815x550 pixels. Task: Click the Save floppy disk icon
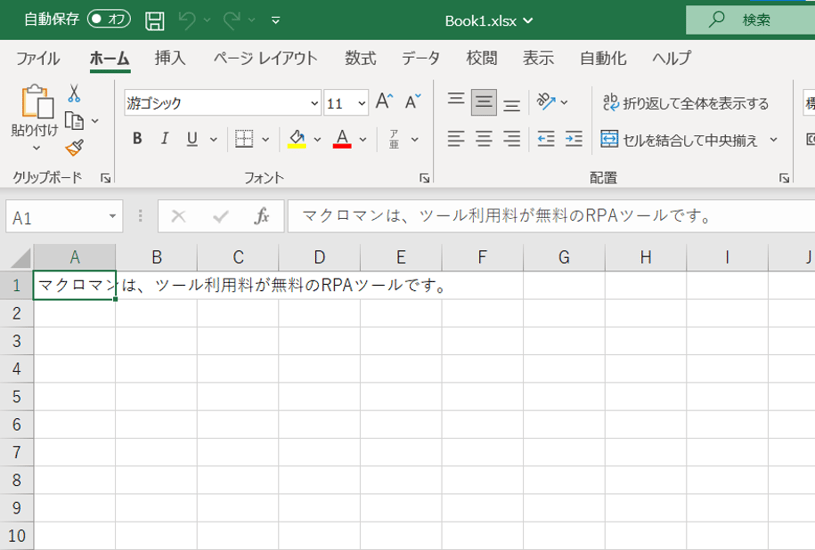click(154, 21)
